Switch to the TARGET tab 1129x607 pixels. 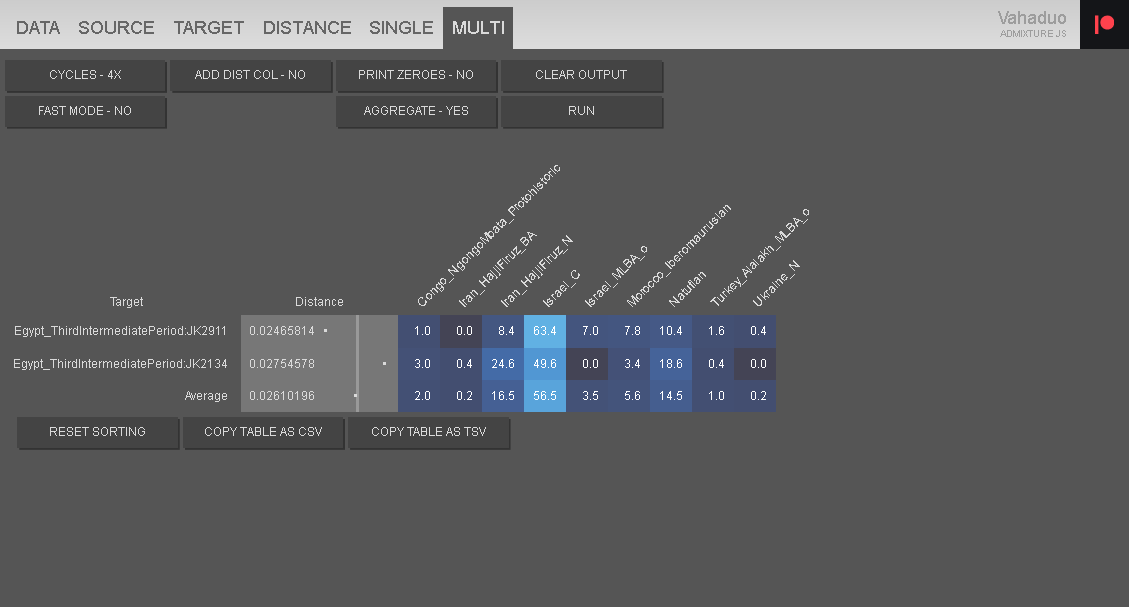tap(209, 28)
